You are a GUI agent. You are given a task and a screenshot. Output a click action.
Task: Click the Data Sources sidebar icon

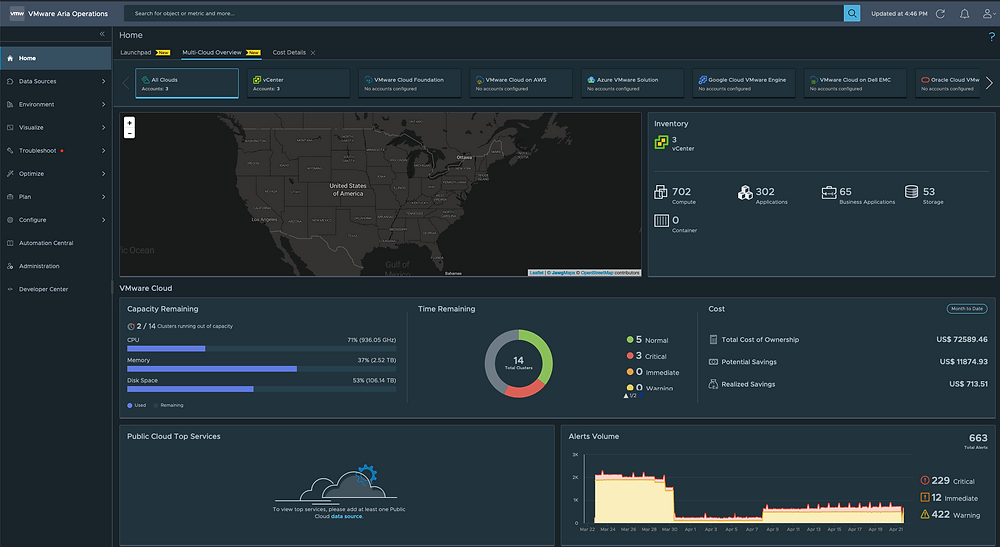point(10,81)
